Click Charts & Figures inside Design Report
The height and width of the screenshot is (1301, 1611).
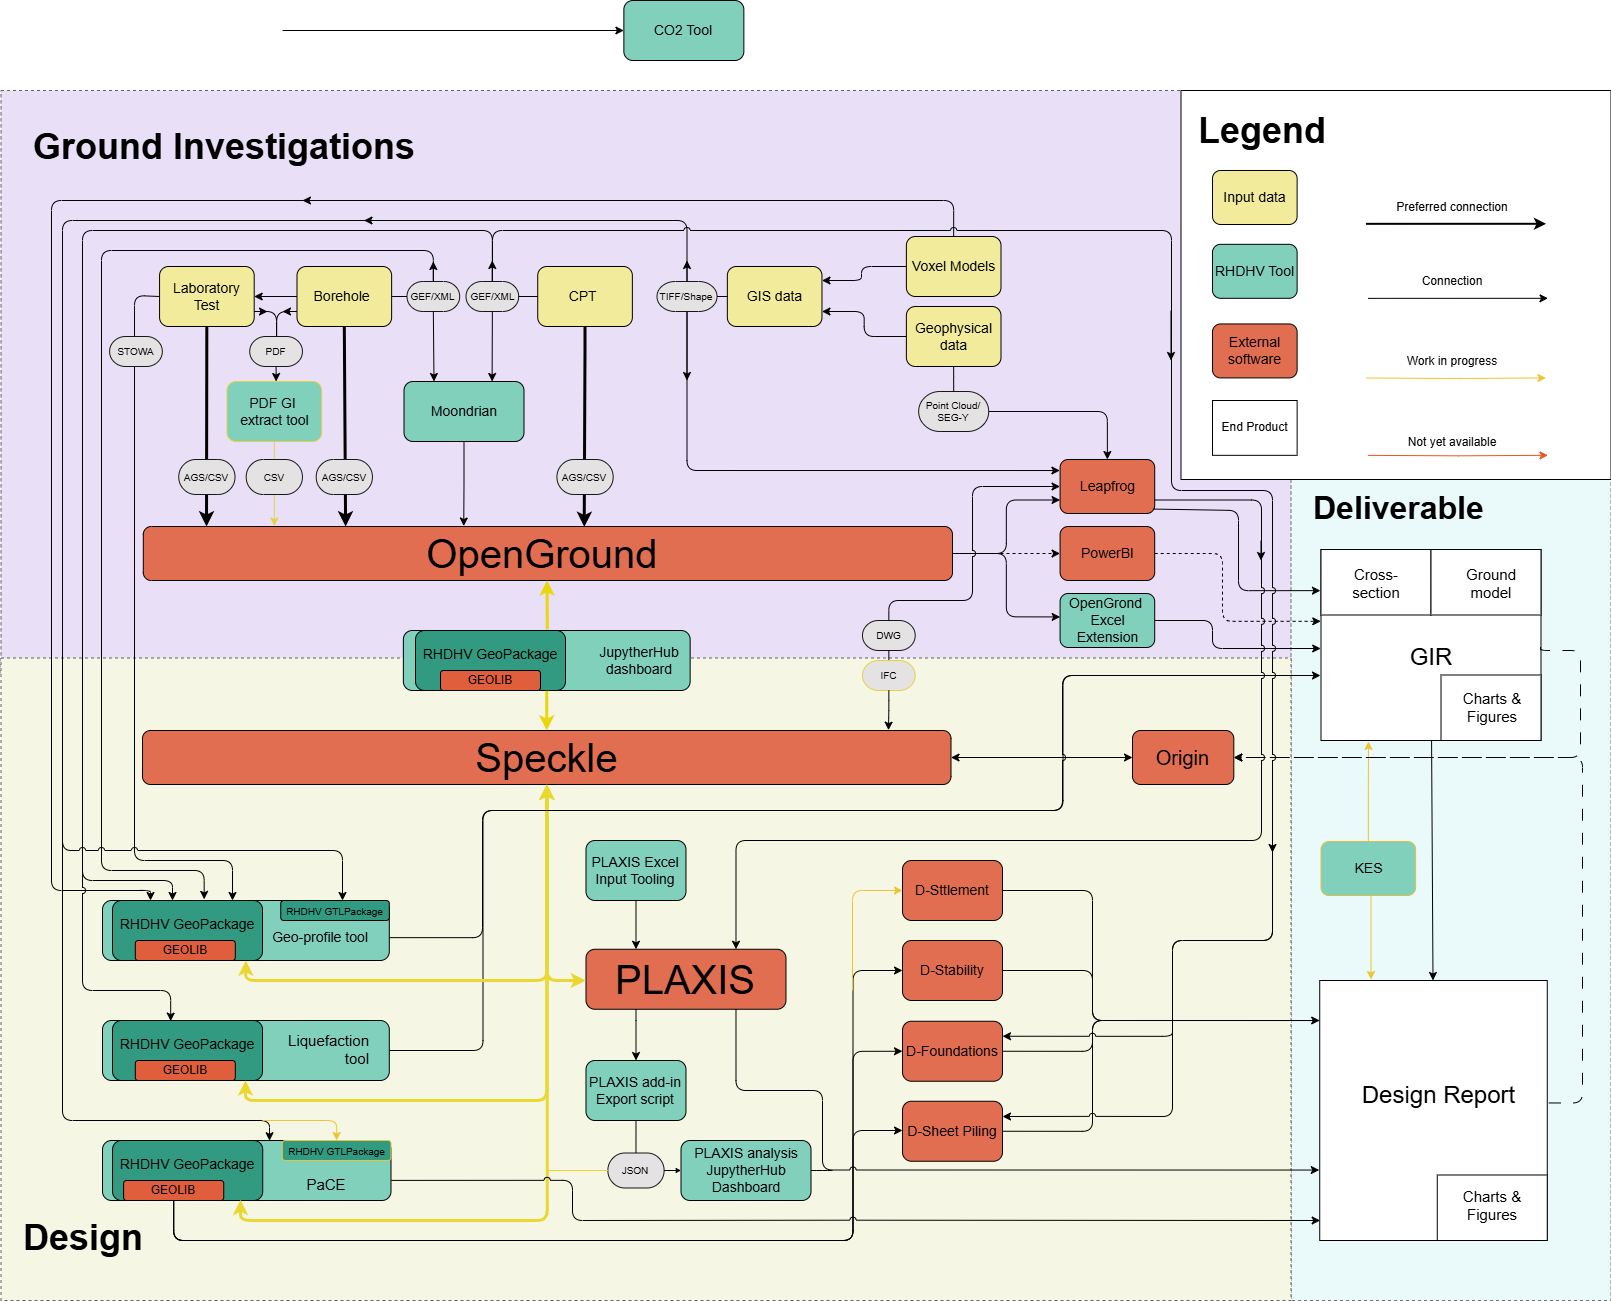point(1491,1206)
